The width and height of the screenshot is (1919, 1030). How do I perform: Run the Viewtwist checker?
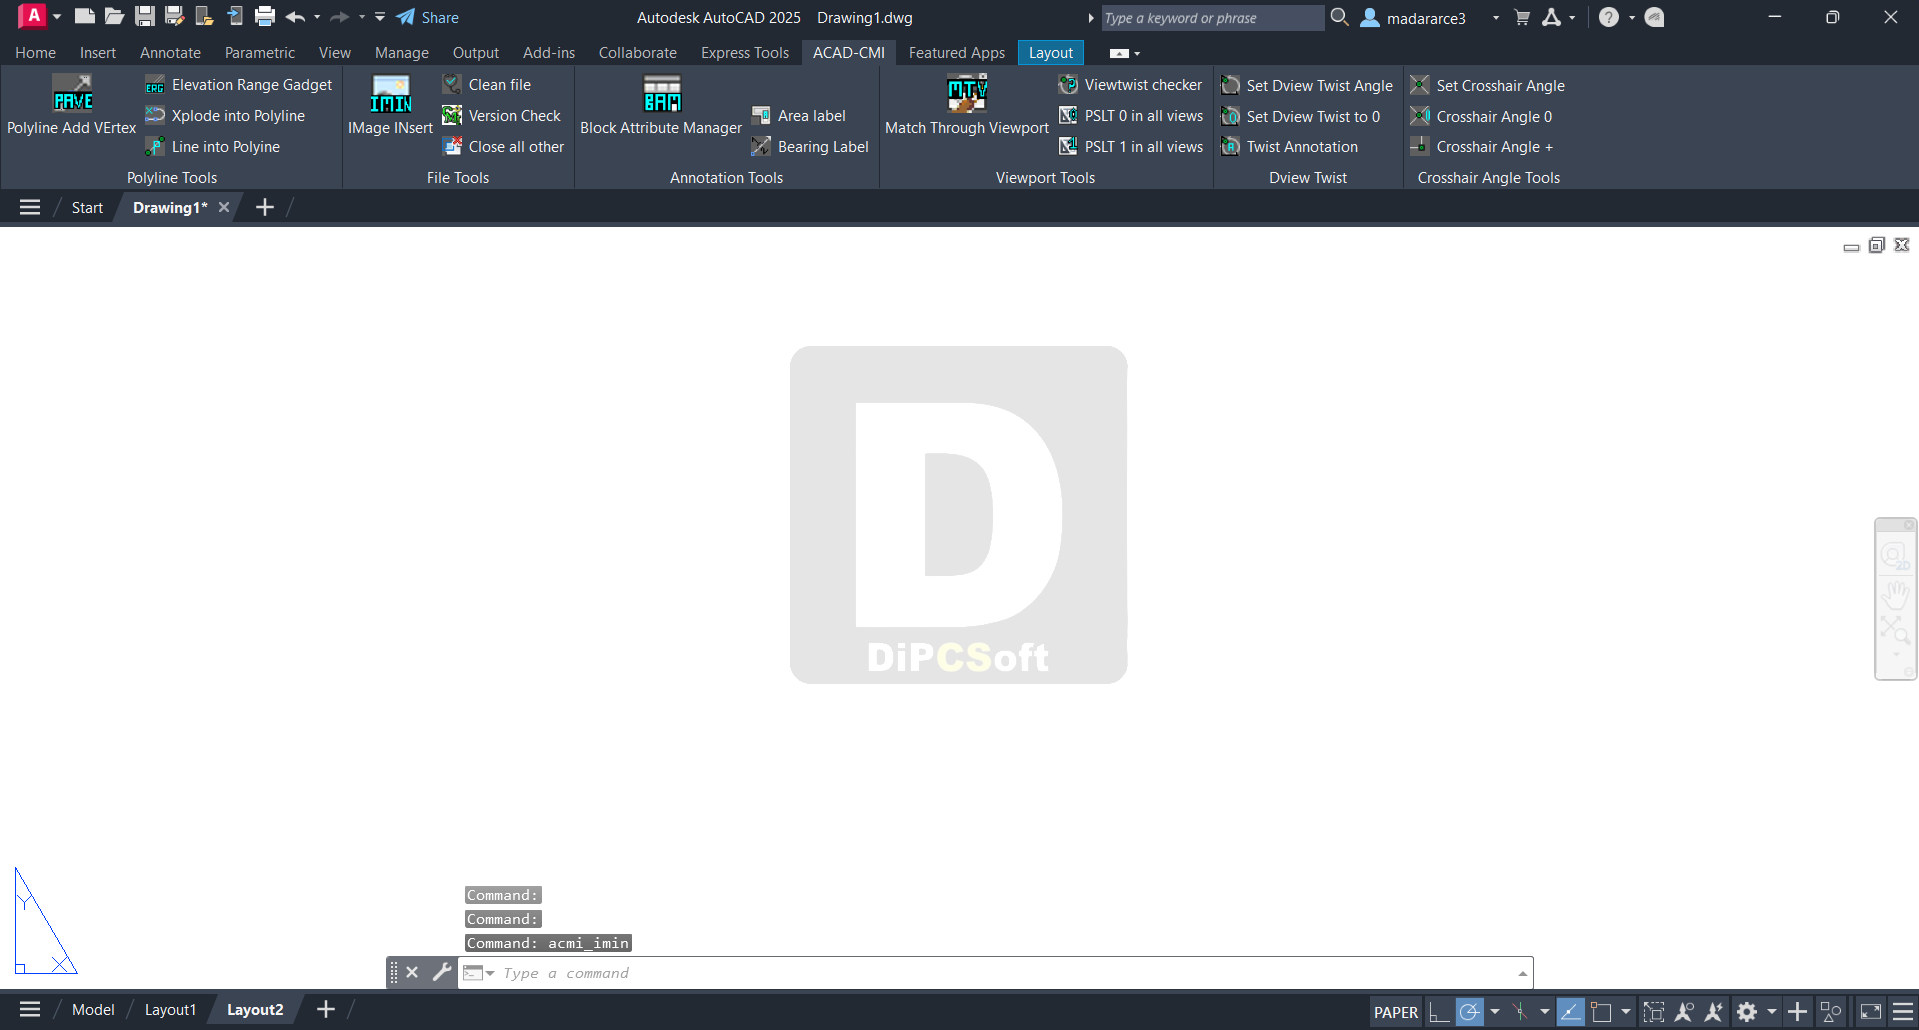pos(1131,85)
